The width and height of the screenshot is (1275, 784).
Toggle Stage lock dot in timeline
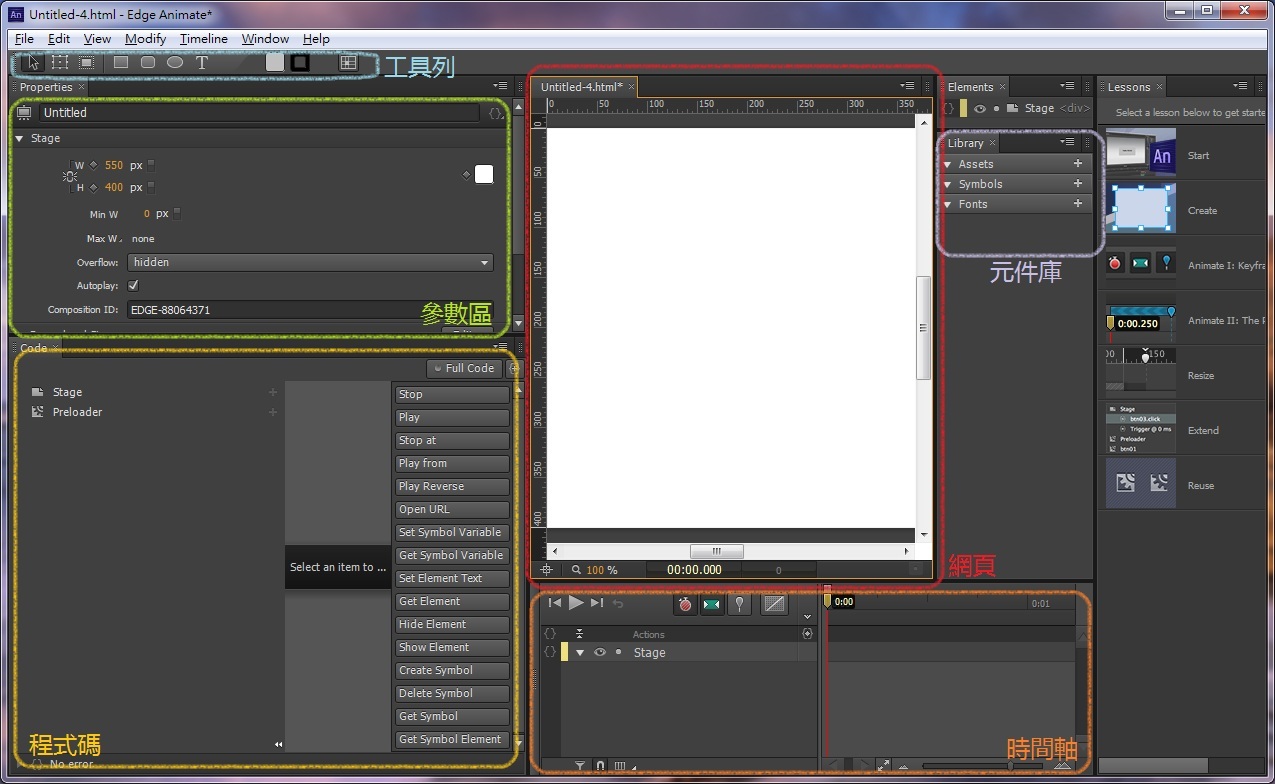pyautogui.click(x=618, y=652)
